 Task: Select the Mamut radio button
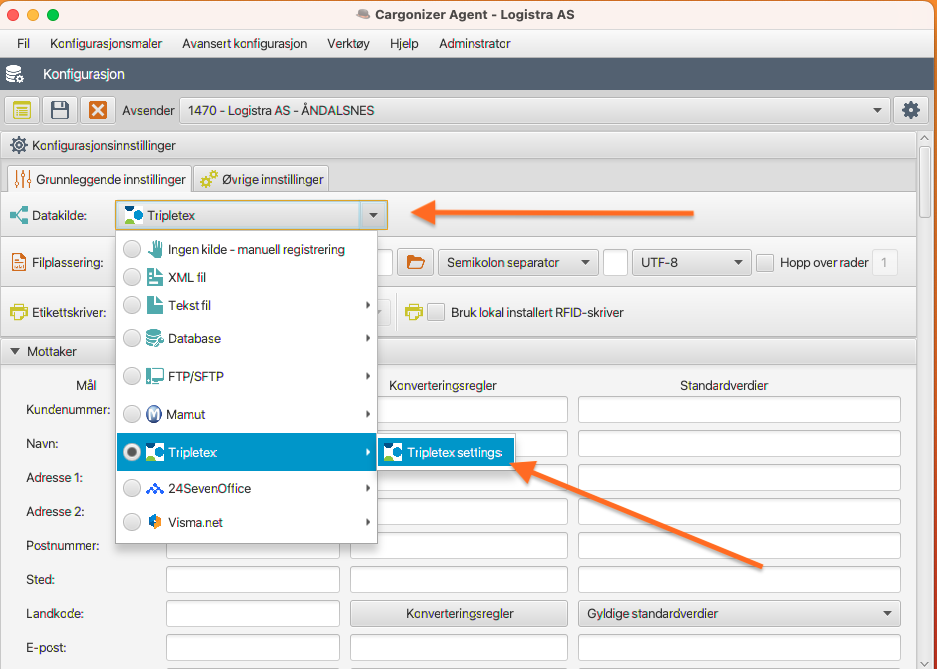click(132, 414)
